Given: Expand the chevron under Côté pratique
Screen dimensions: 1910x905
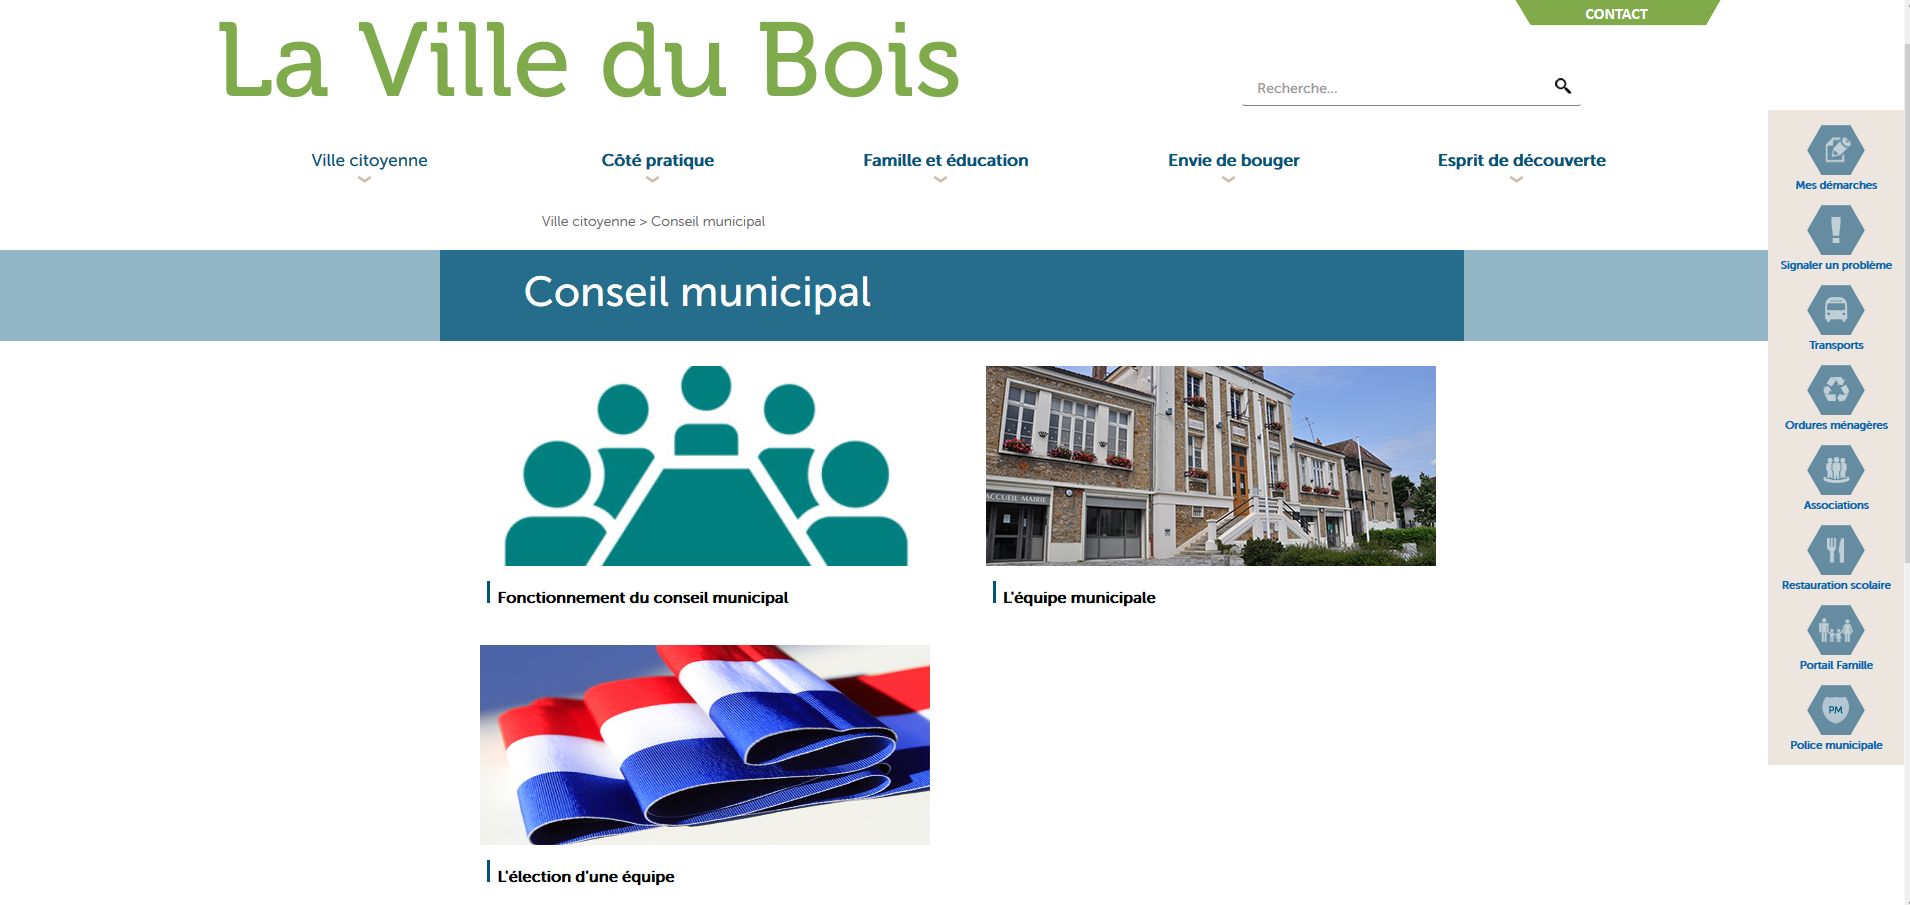Looking at the screenshot, I should 653,180.
